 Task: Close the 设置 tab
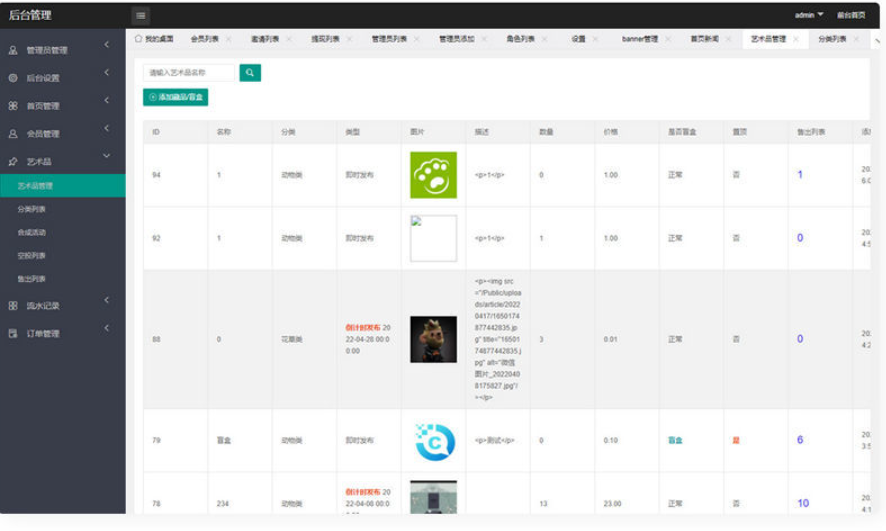click(x=595, y=39)
